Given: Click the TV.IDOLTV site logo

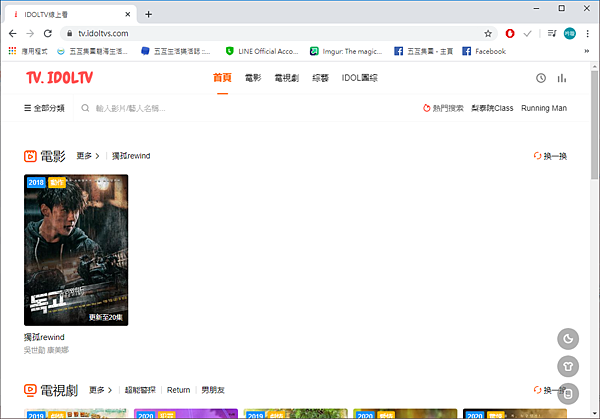Looking at the screenshot, I should [59, 78].
